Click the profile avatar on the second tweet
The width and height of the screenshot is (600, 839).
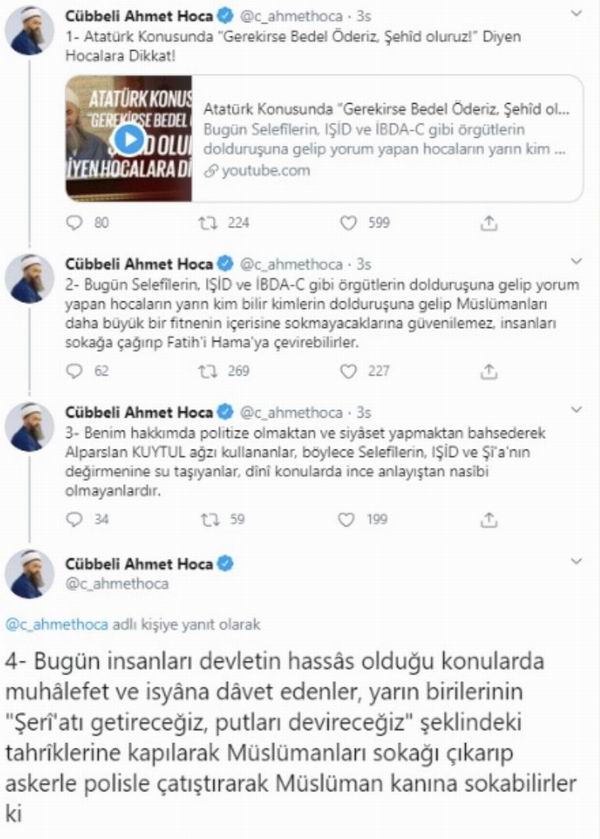point(29,278)
